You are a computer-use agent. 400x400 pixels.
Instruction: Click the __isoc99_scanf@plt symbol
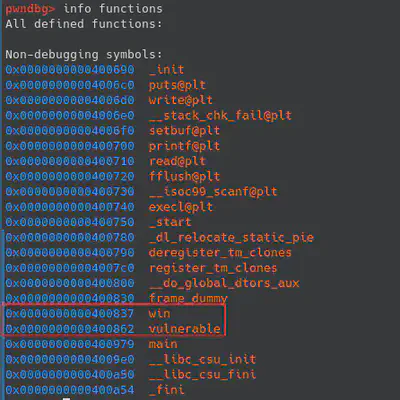(x=213, y=192)
